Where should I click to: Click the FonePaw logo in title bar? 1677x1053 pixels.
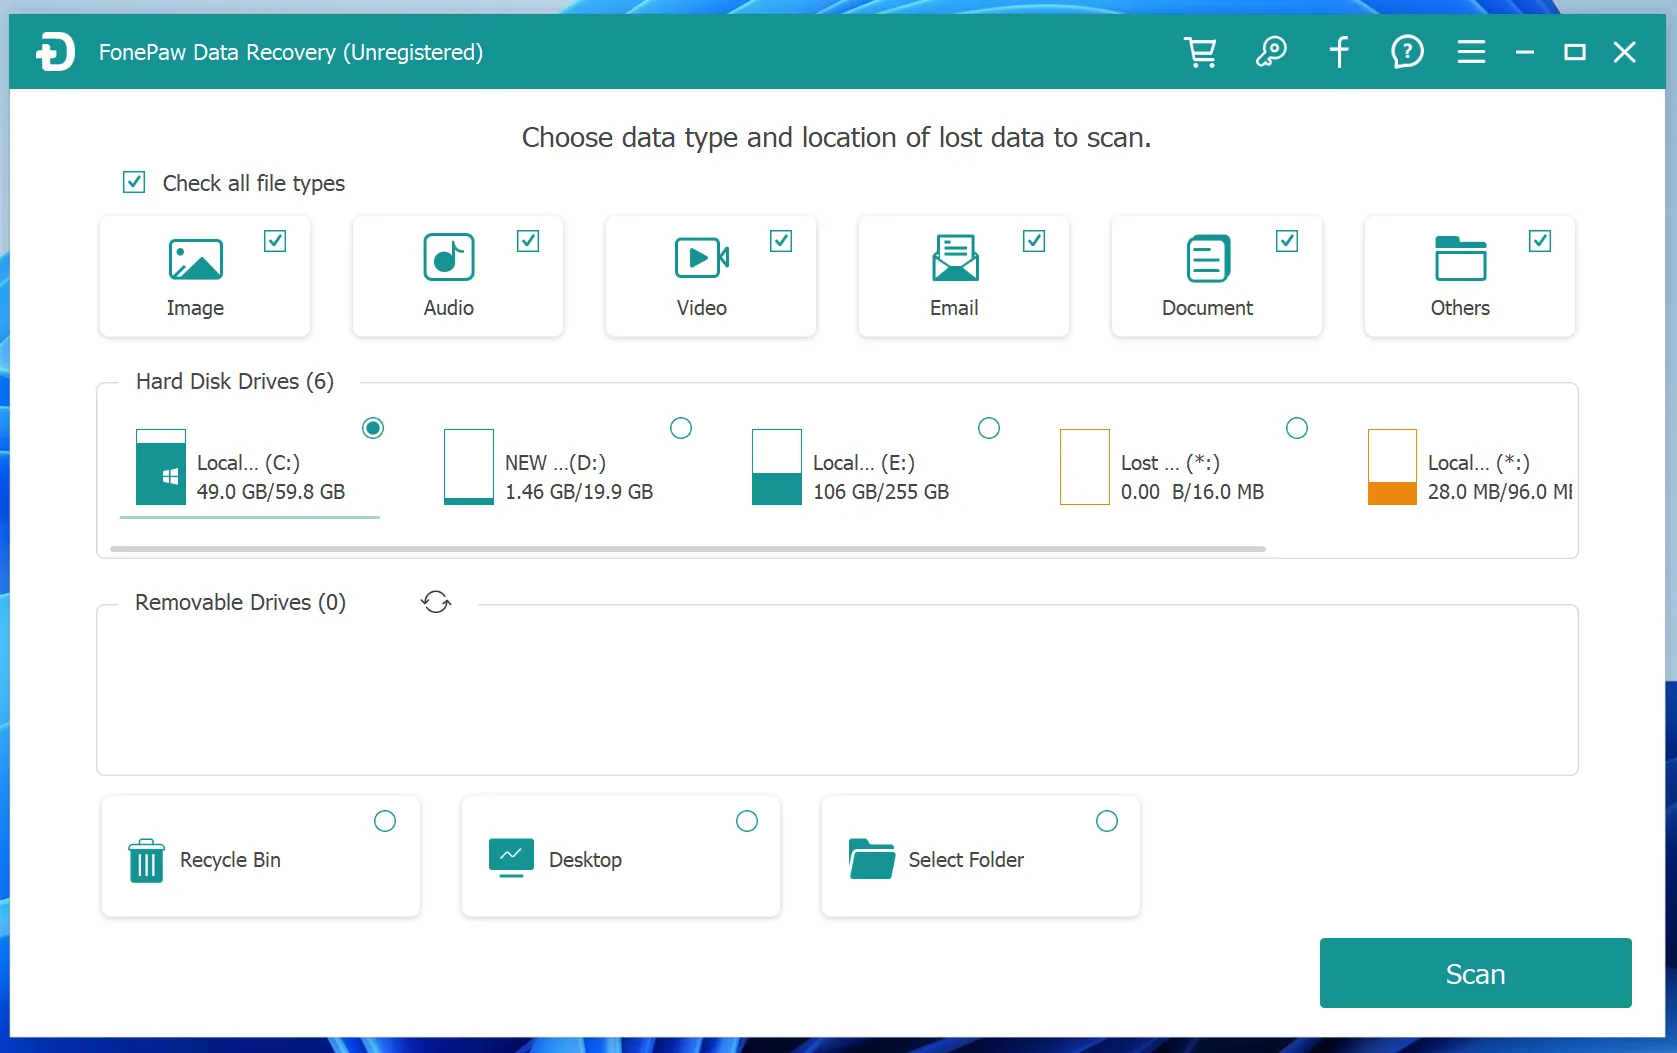(x=56, y=52)
